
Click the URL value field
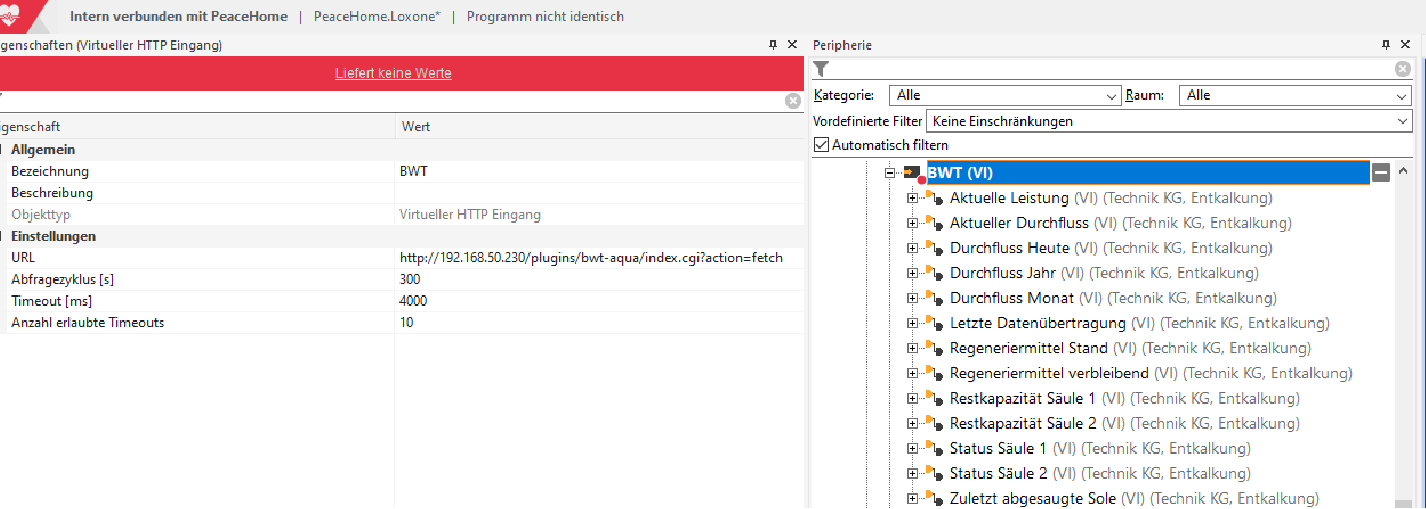600,258
